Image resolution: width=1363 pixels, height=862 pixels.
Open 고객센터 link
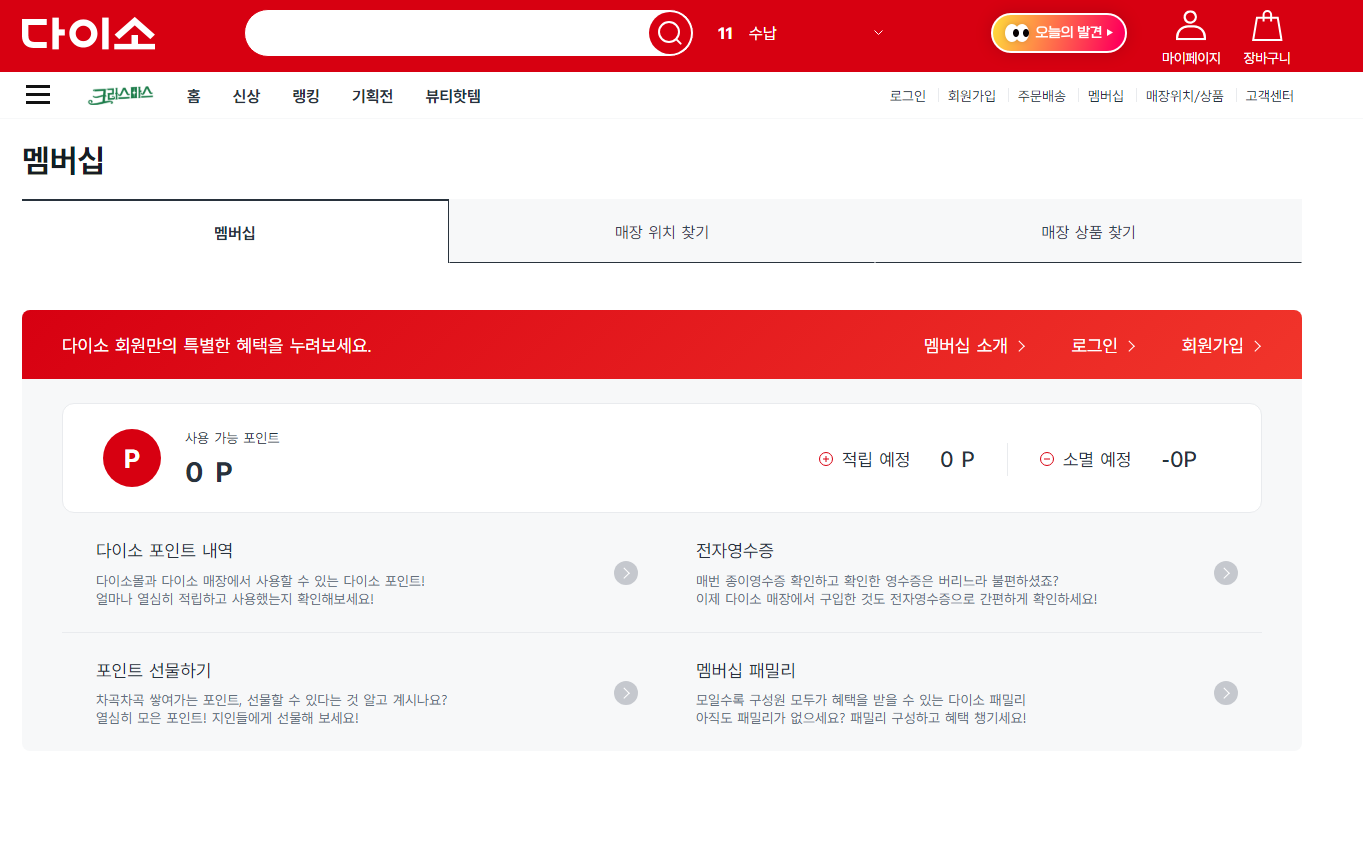click(1270, 96)
